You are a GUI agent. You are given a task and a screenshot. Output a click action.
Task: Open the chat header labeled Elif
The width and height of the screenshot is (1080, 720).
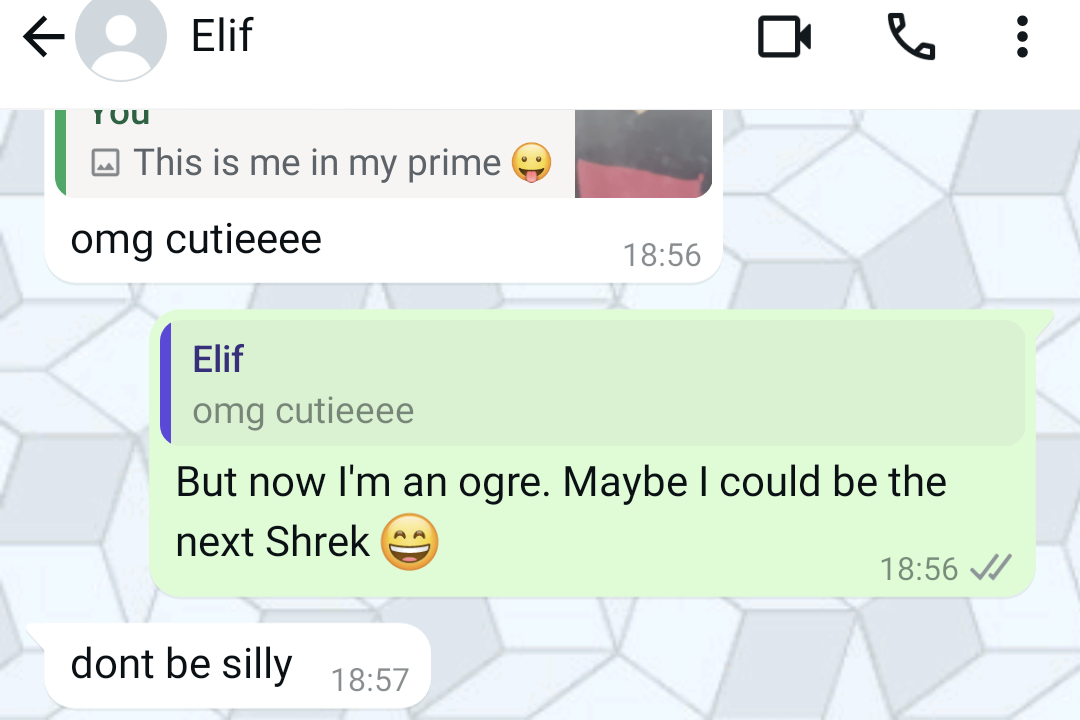pos(220,36)
